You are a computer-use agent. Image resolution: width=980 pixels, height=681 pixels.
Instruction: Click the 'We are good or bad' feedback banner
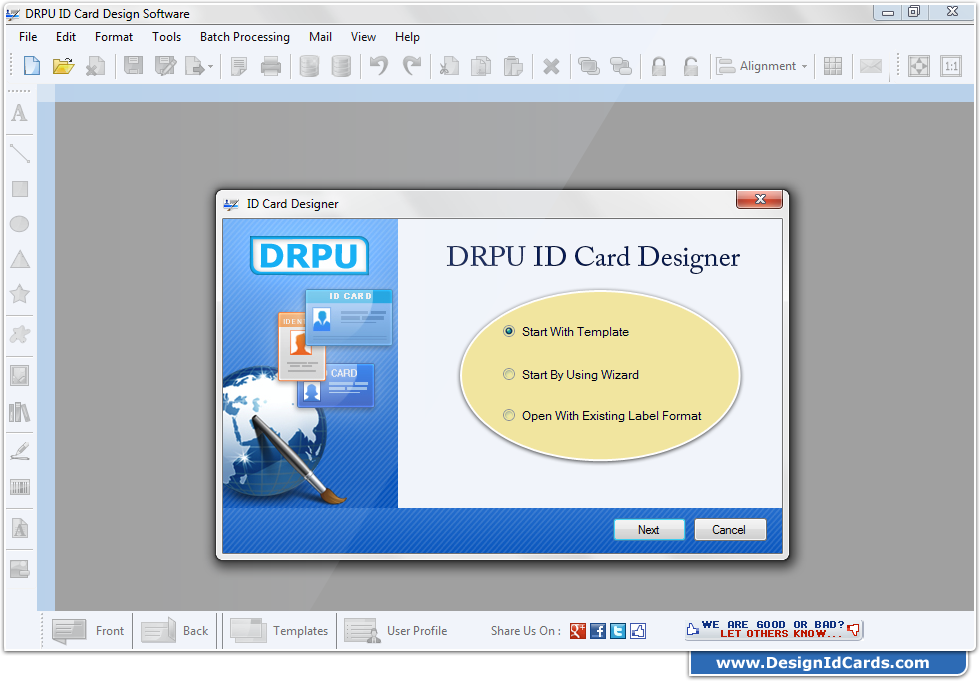(x=774, y=630)
